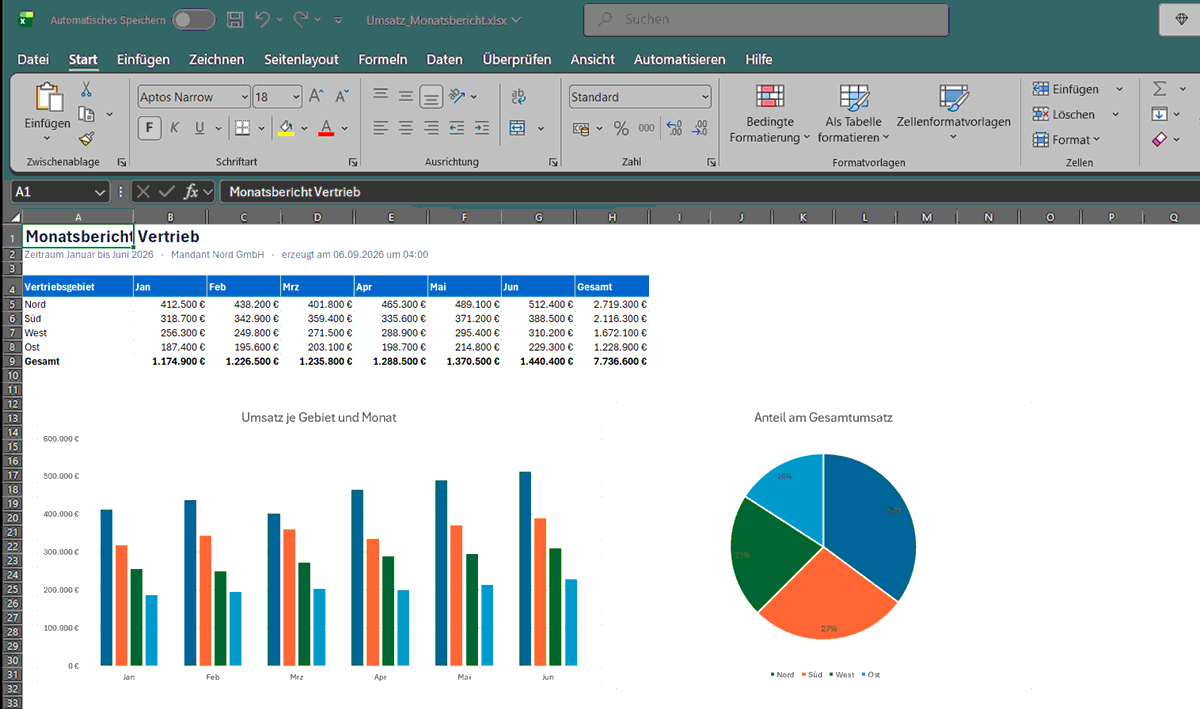Open the Zellenformatvorlagen dropdown
1200x709 pixels.
pyautogui.click(x=953, y=111)
